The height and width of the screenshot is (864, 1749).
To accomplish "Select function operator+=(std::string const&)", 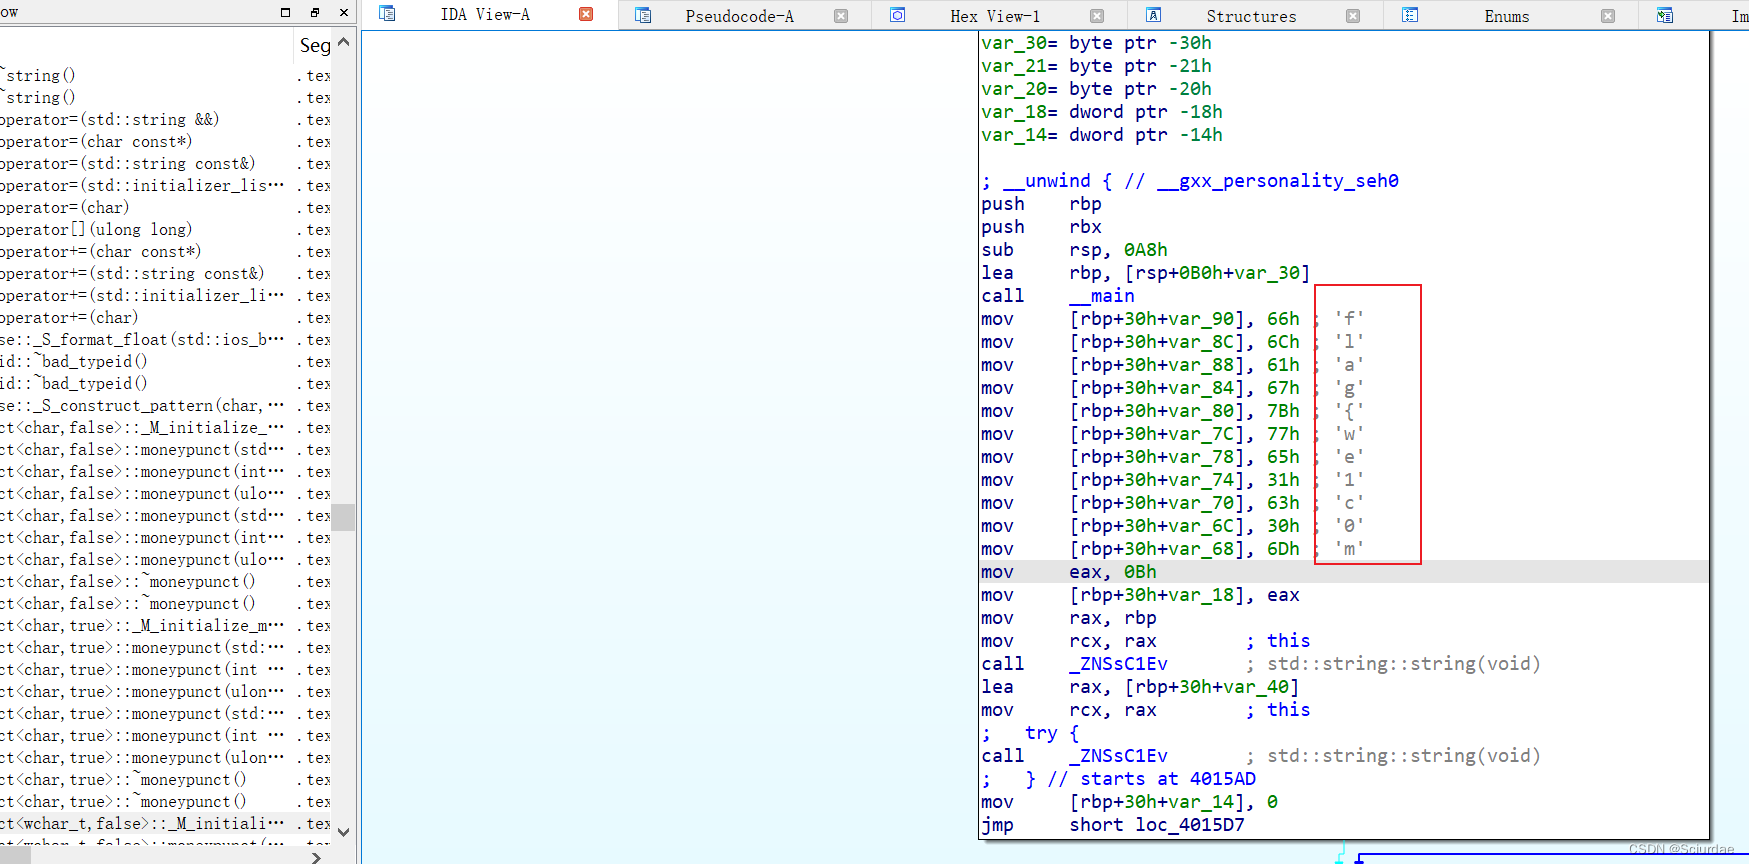I will [165, 273].
